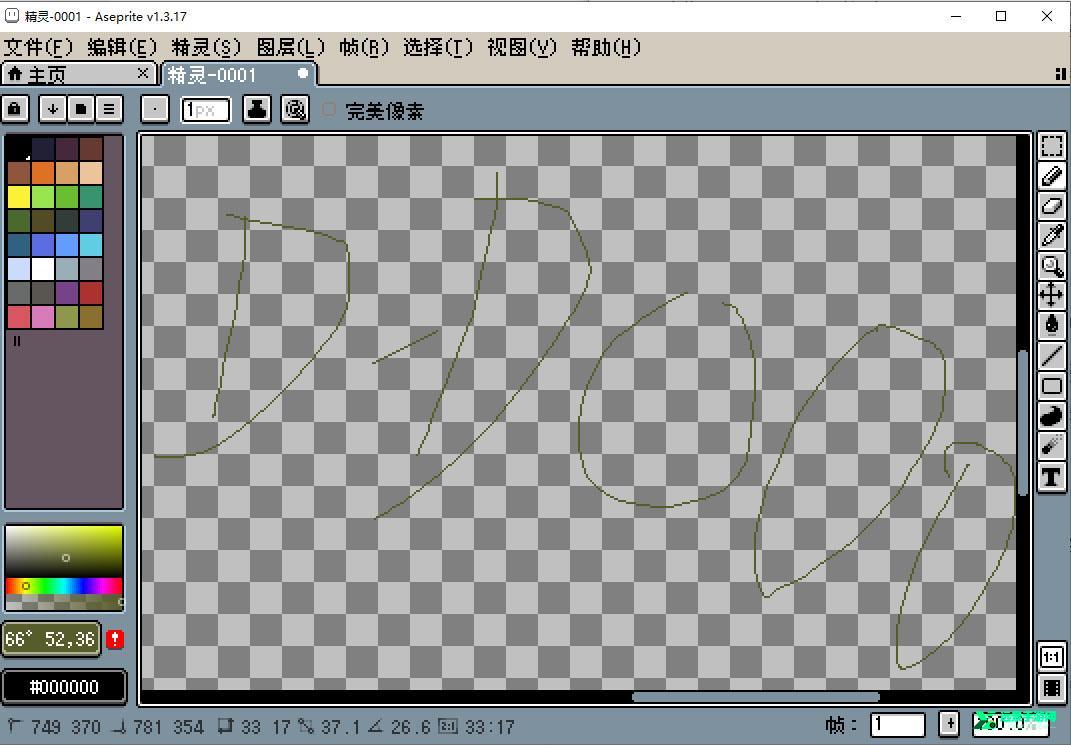Select the pencil tool
The width and height of the screenshot is (1071, 745).
point(1052,175)
